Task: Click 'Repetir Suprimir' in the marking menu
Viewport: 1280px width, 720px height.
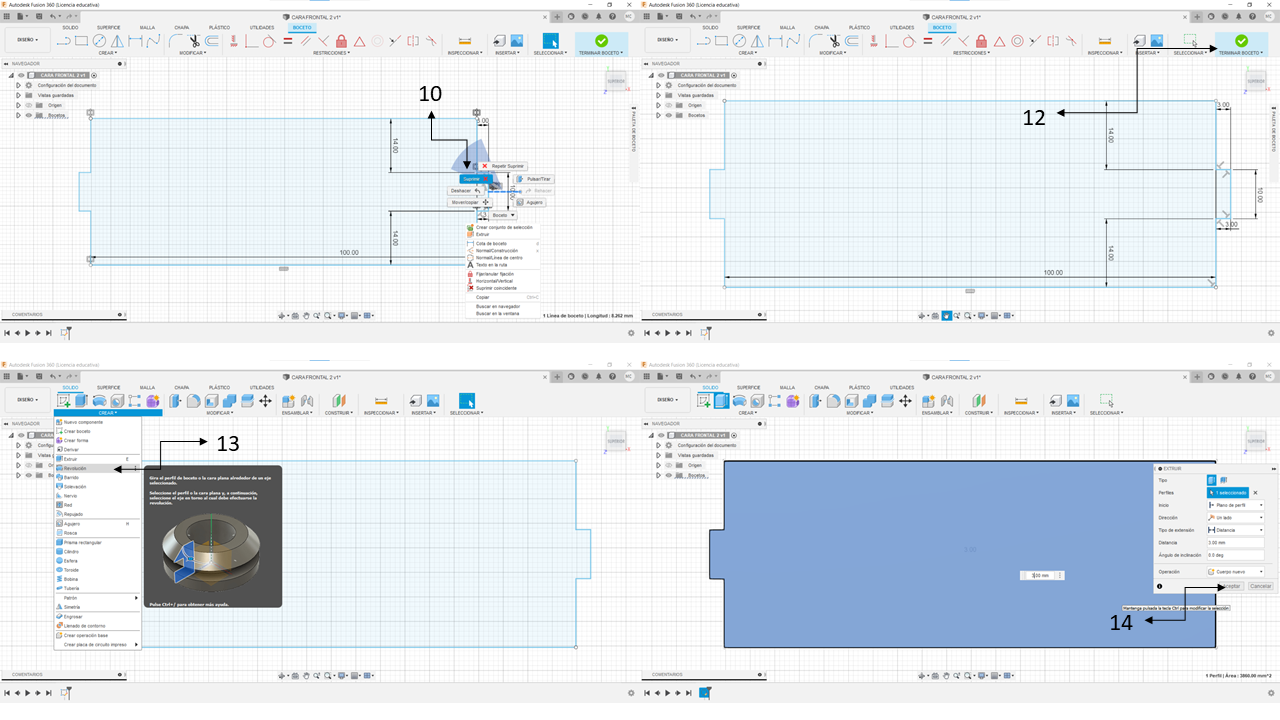Action: [x=502, y=166]
